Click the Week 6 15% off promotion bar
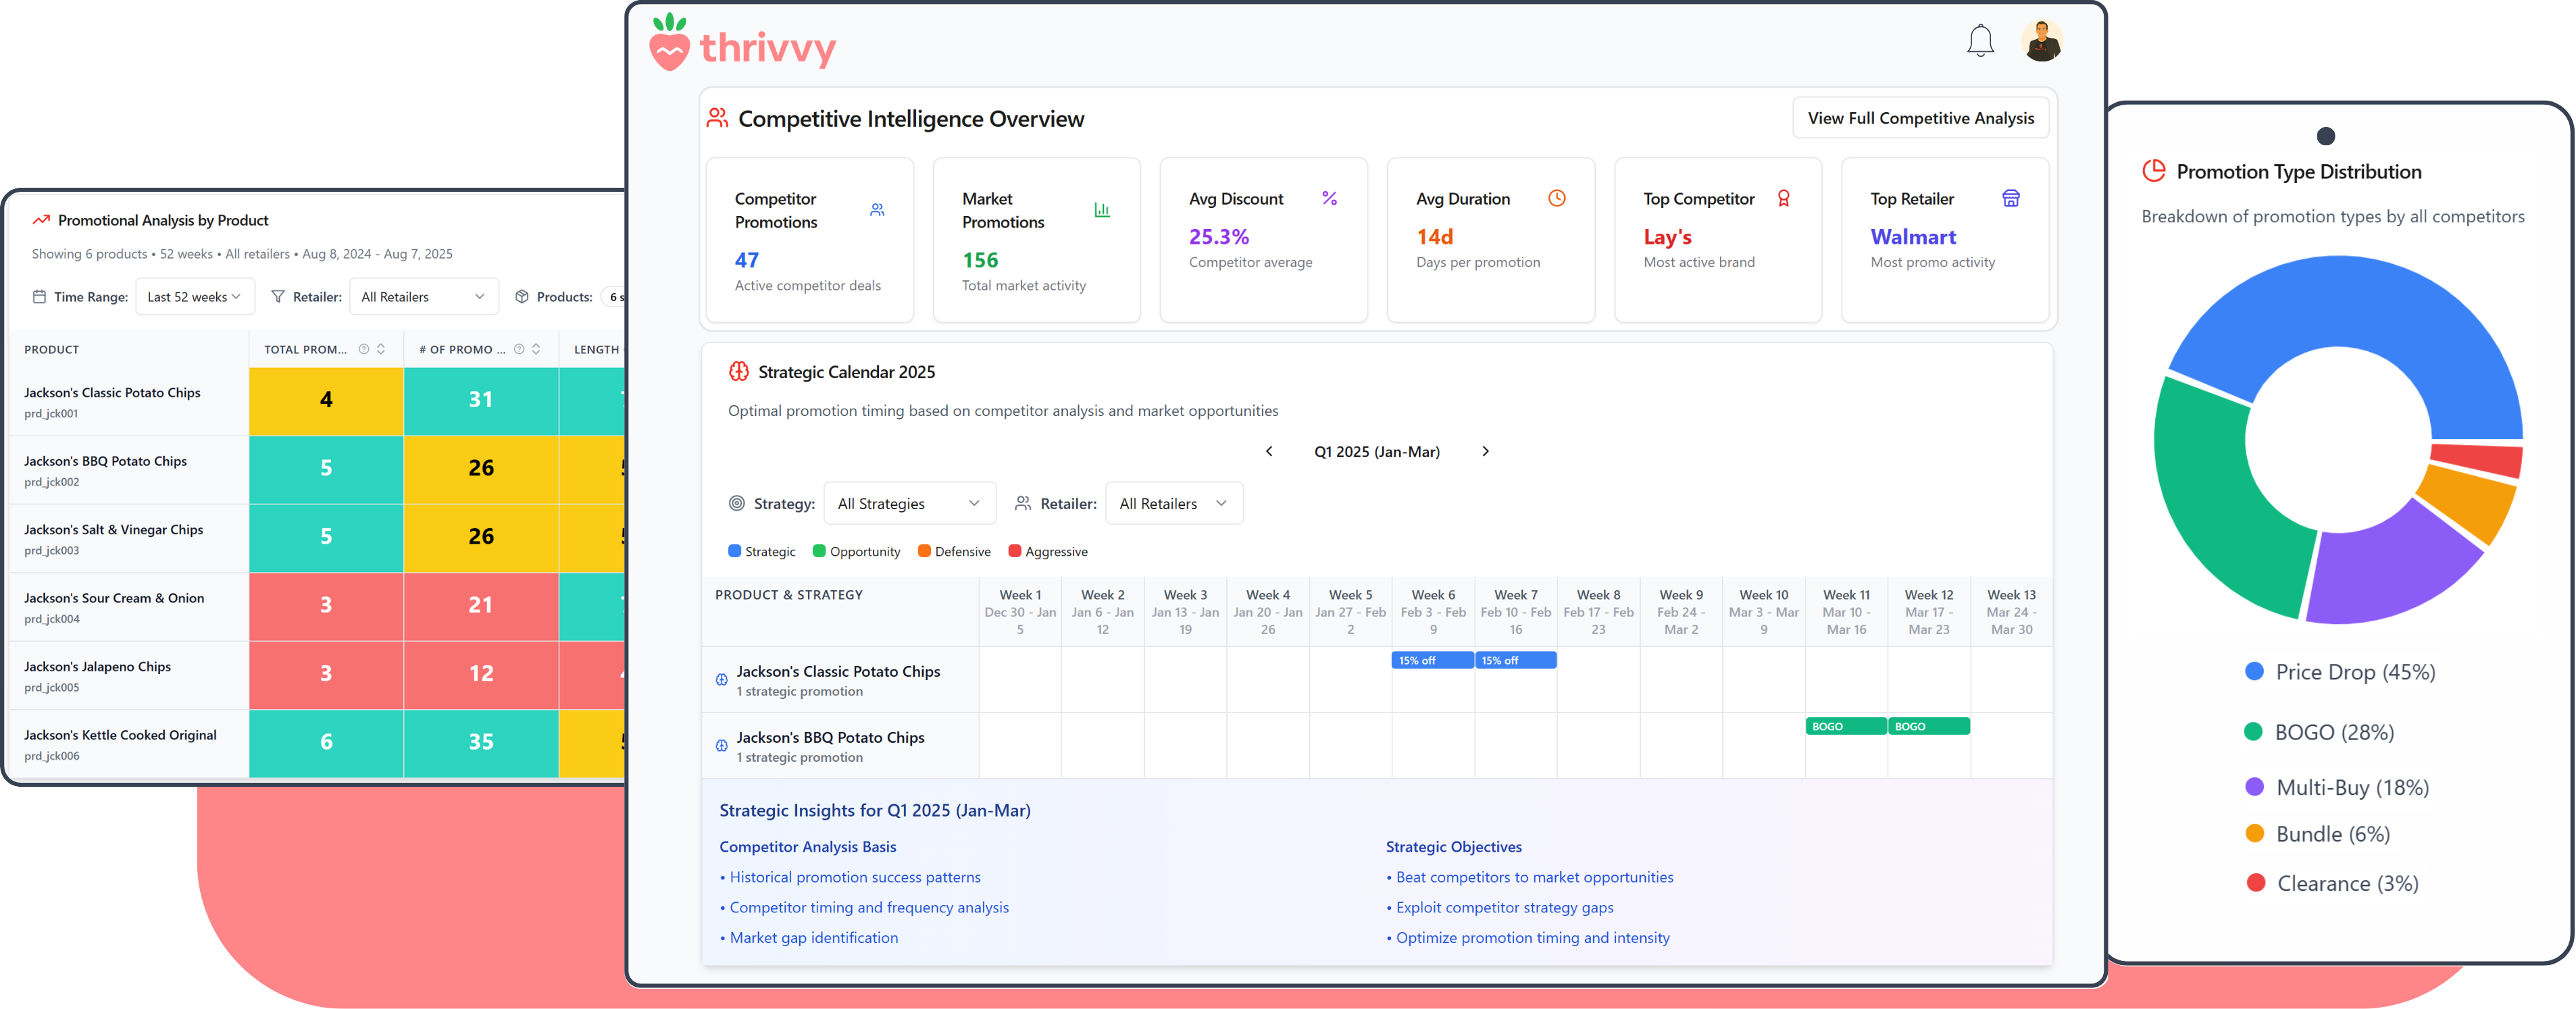 1432,660
